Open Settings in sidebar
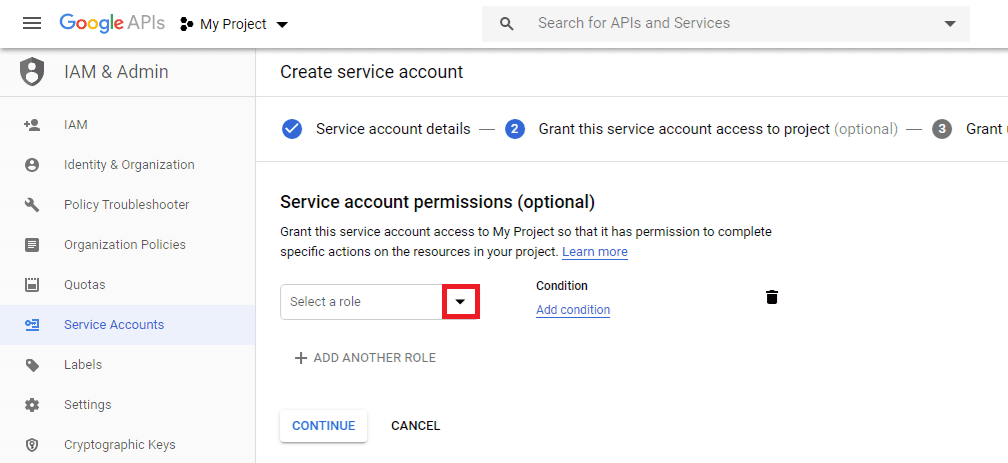The width and height of the screenshot is (1008, 463). click(127, 404)
